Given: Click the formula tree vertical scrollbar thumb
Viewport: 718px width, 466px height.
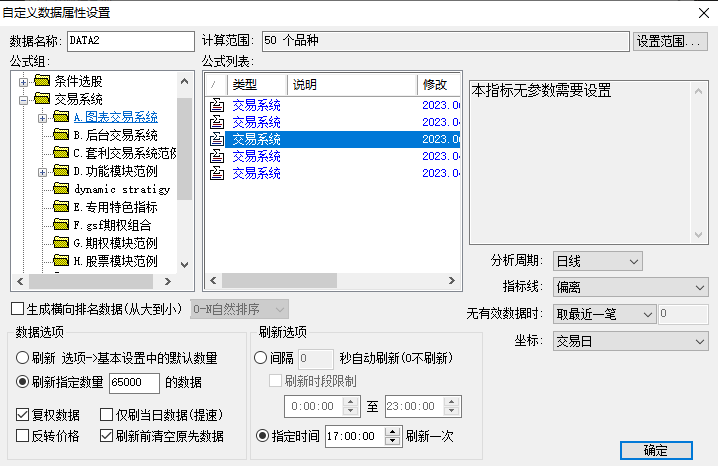Looking at the screenshot, I should (x=184, y=149).
